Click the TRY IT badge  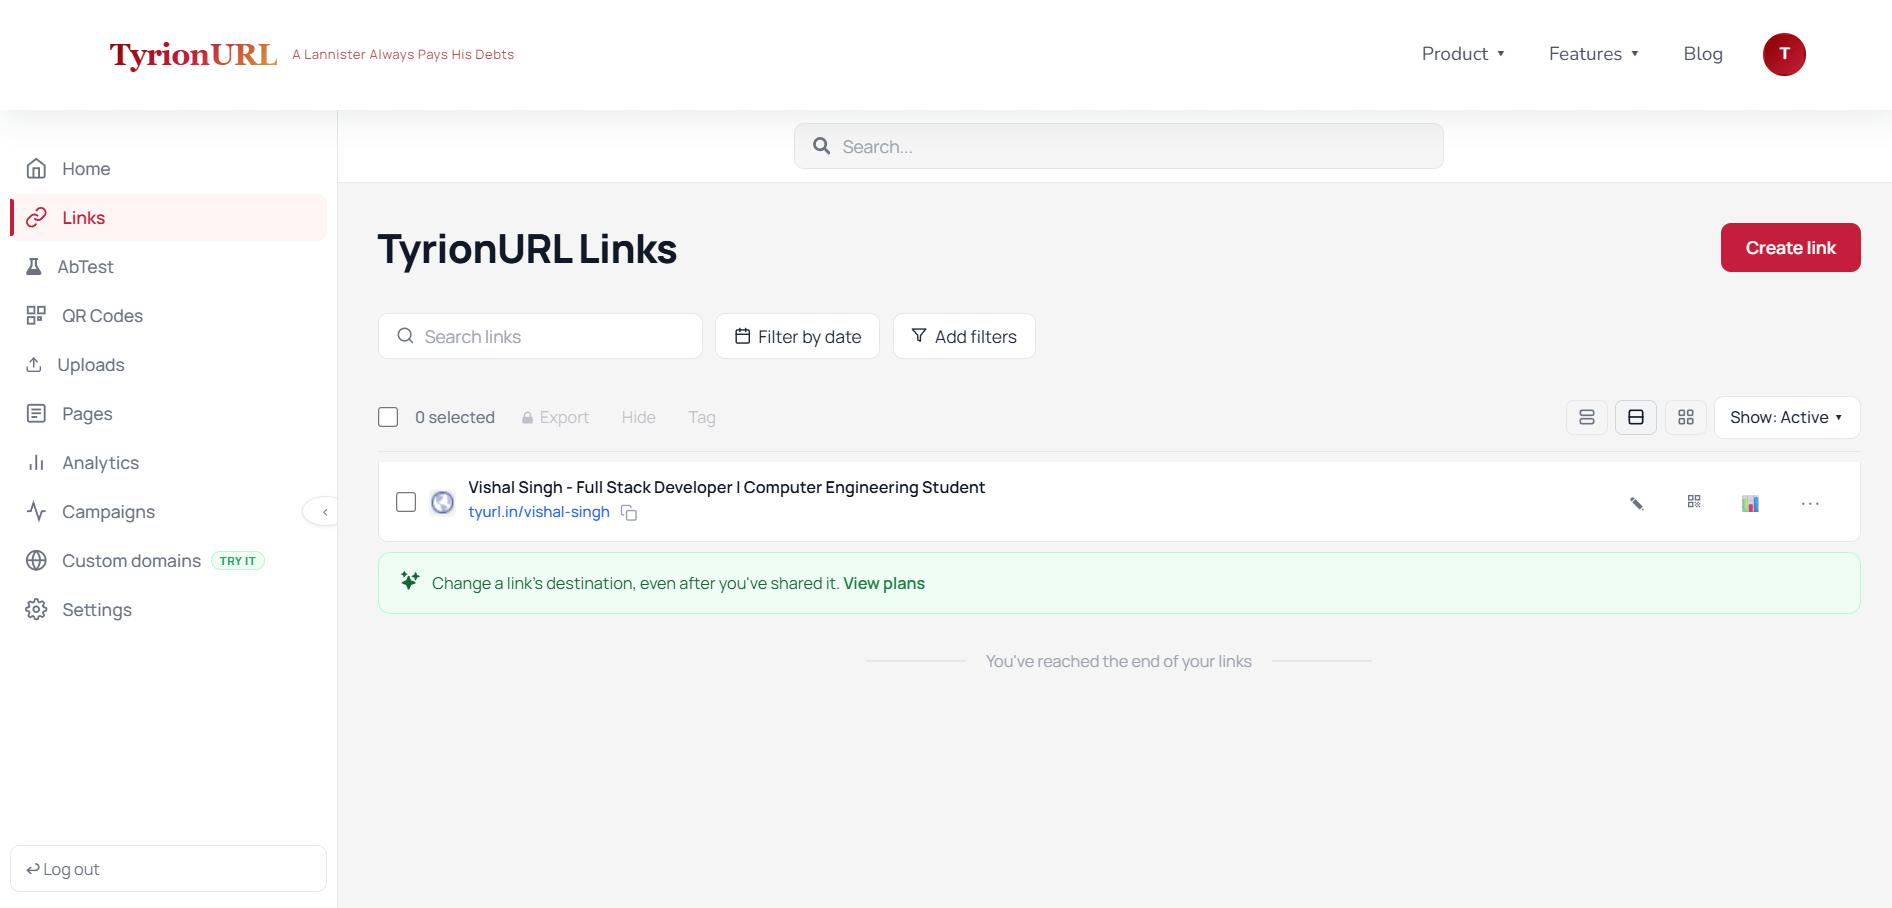pos(238,561)
